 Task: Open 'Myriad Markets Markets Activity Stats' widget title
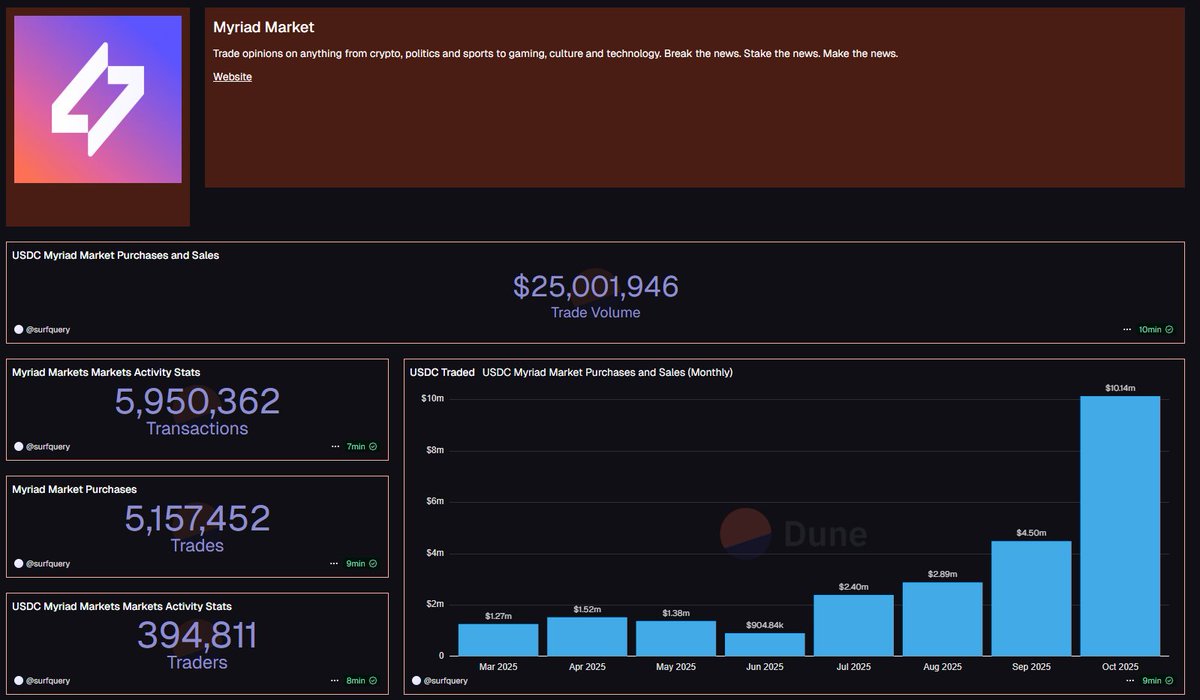(106, 372)
